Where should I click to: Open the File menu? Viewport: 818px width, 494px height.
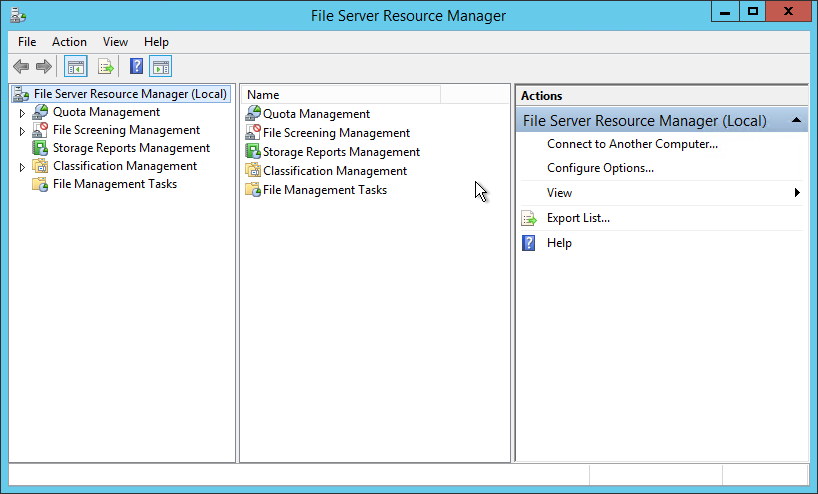[x=27, y=42]
